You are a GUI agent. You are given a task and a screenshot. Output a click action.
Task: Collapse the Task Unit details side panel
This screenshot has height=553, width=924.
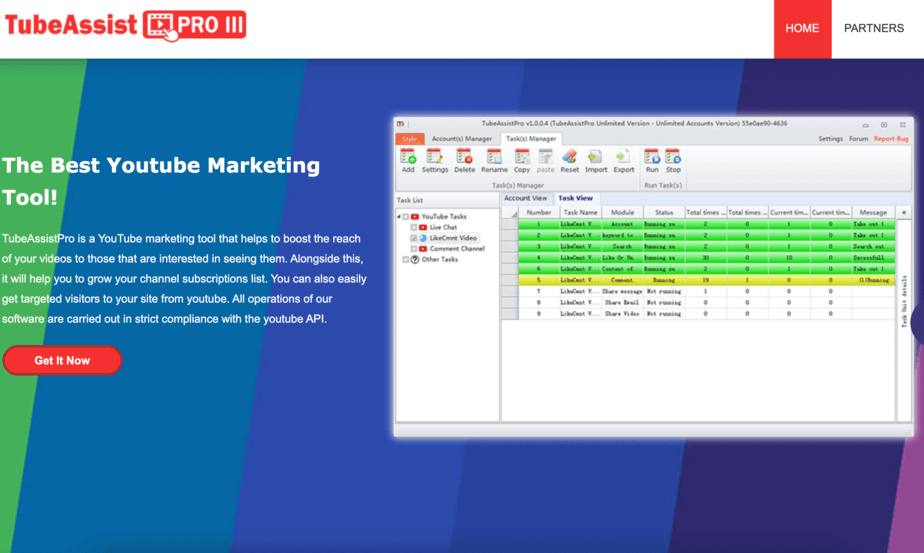904,212
